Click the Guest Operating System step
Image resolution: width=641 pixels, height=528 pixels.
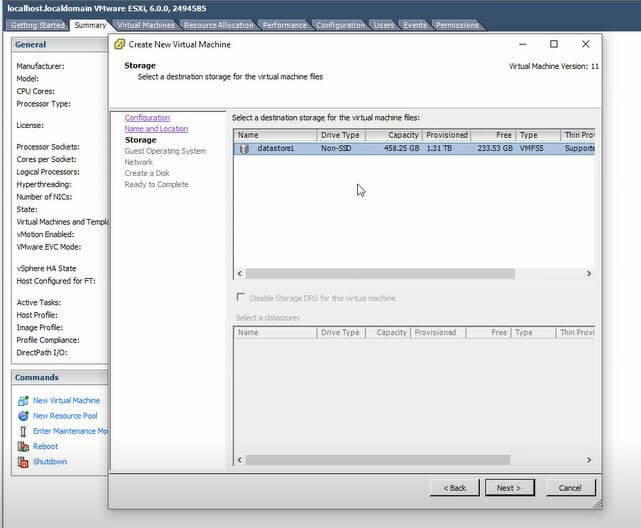[x=165, y=151]
